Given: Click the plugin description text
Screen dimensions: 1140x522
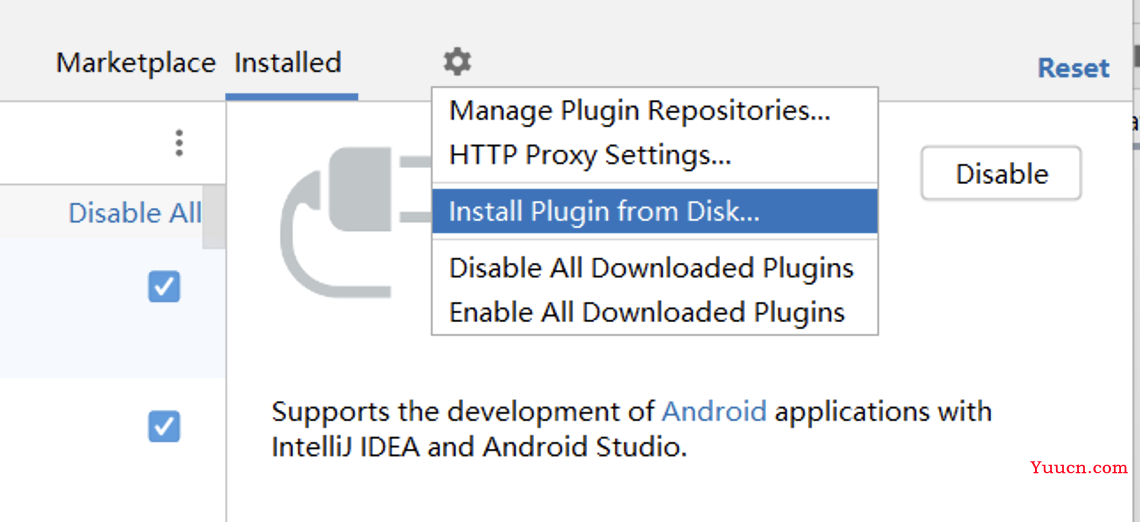Looking at the screenshot, I should pyautogui.click(x=631, y=430).
